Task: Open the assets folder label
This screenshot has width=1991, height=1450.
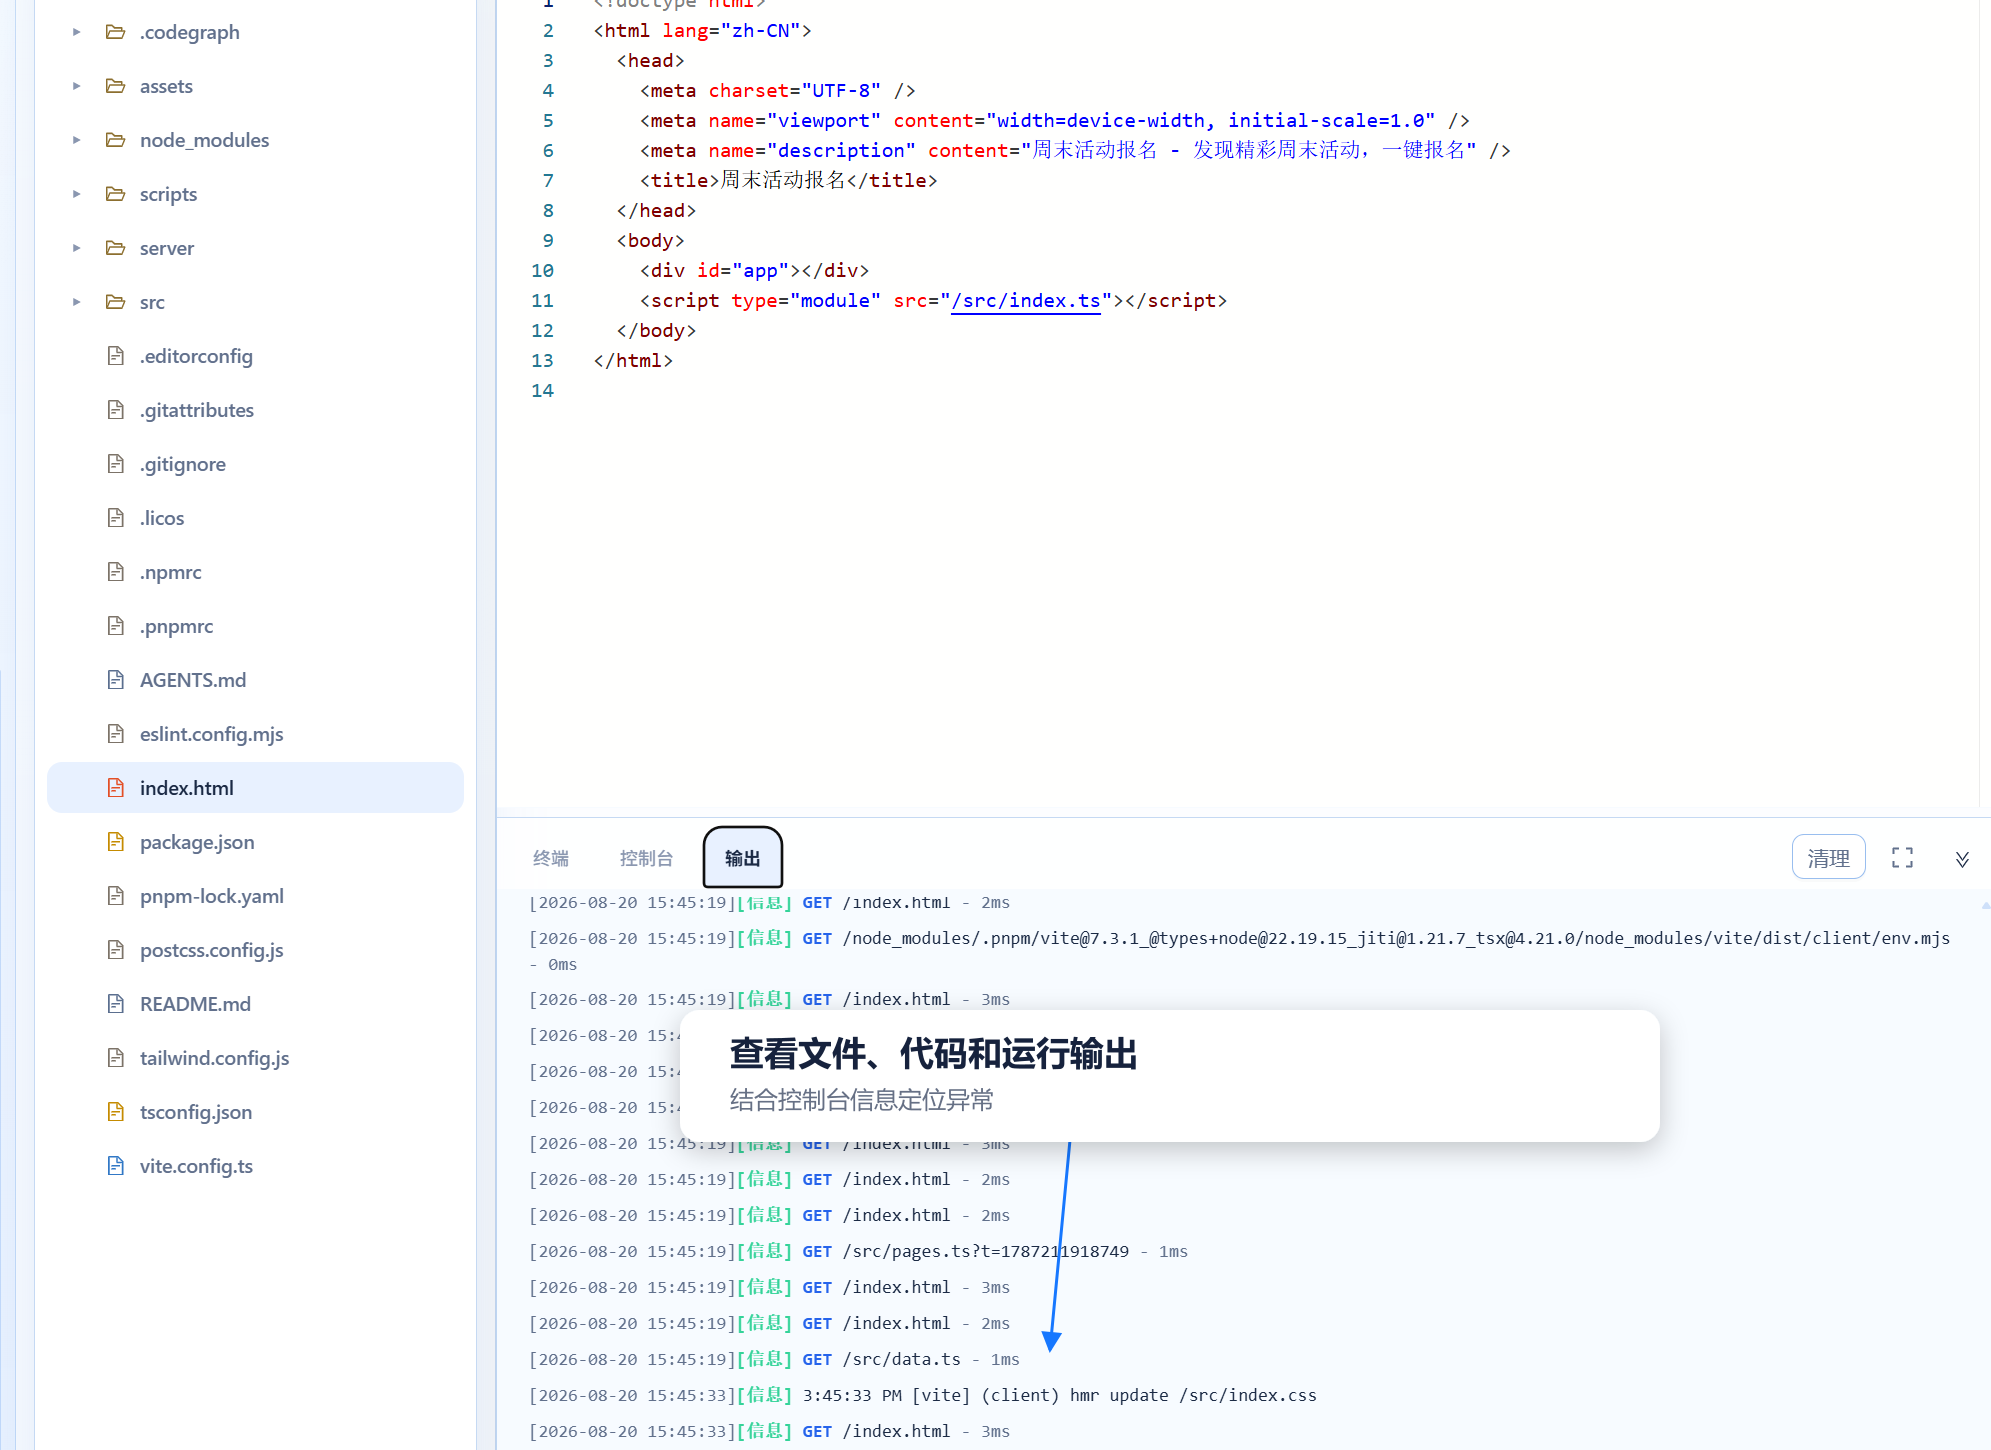Action: point(166,86)
